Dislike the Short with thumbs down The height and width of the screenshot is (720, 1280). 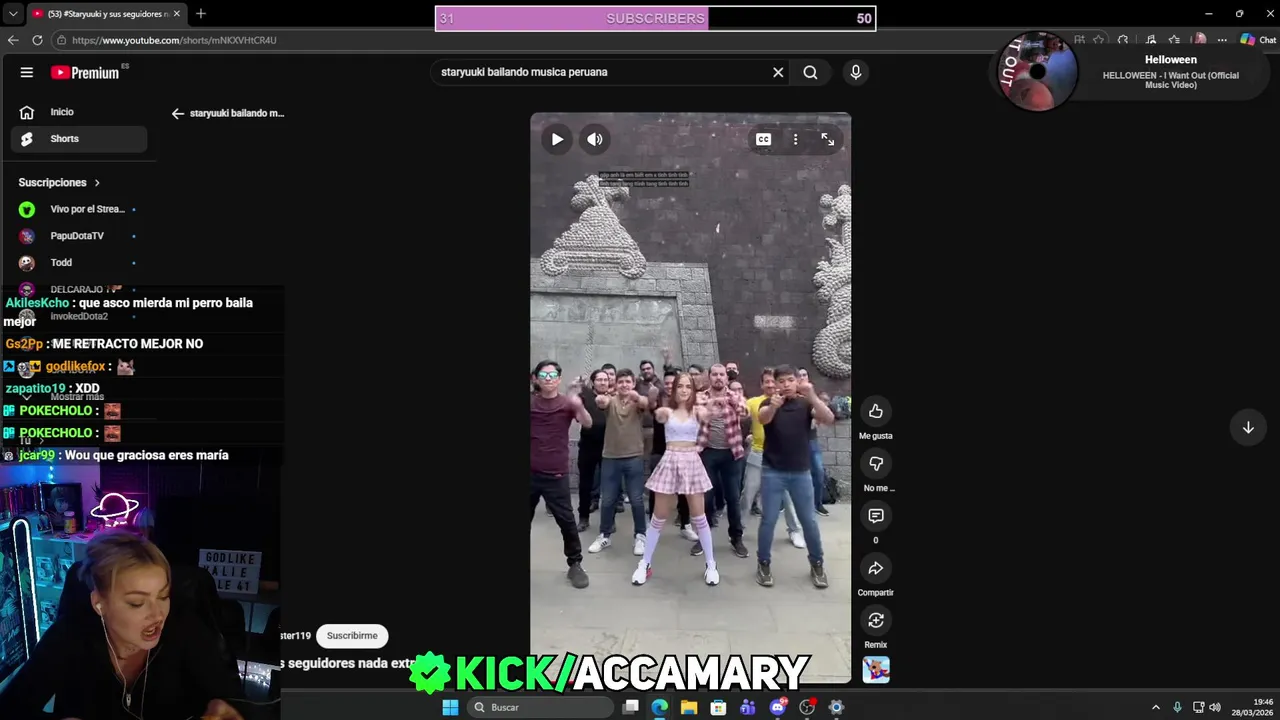[x=876, y=463]
